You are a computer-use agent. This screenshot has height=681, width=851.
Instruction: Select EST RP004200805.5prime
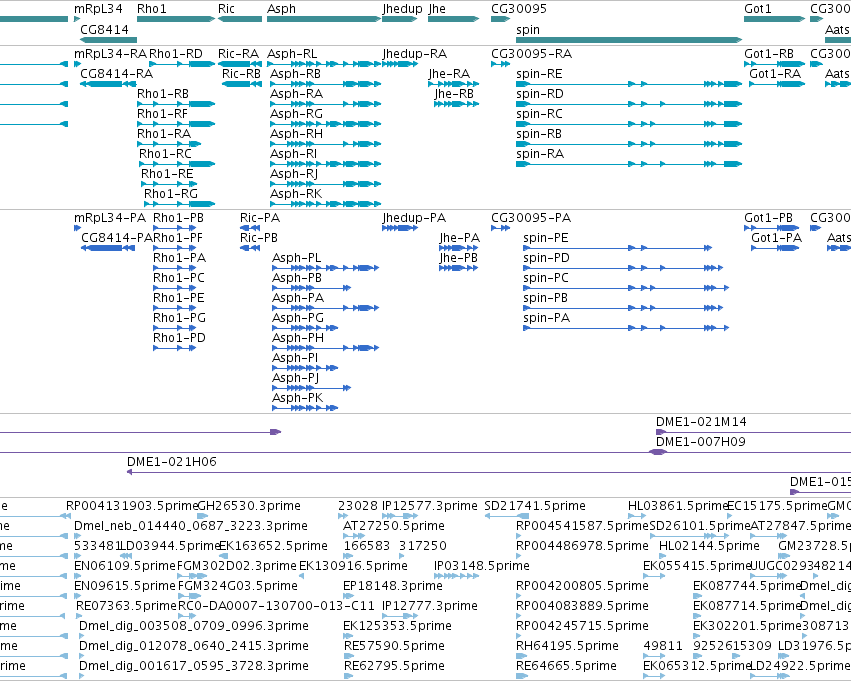click(582, 586)
